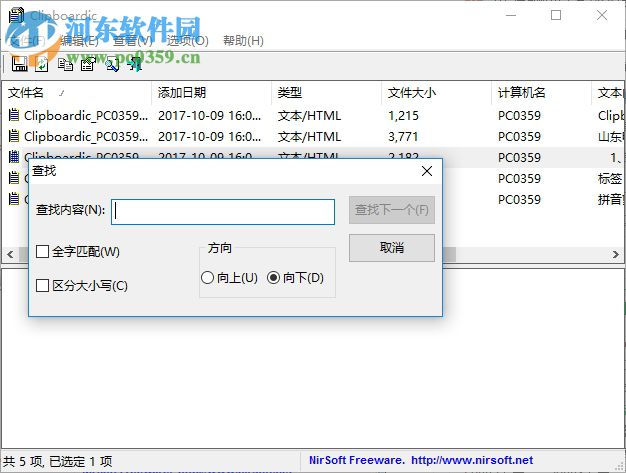The image size is (626, 473).
Task: Open the 选项(O) menu
Action: coord(187,40)
